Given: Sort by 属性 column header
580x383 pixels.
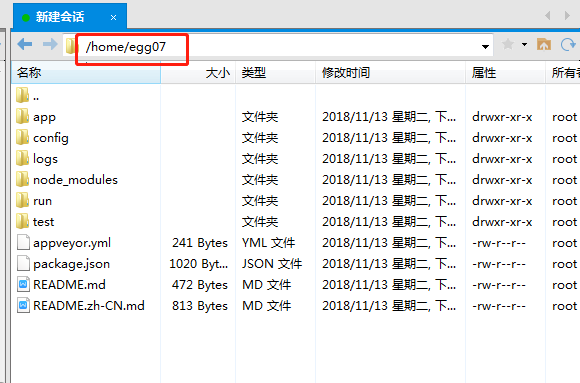Looking at the screenshot, I should point(505,73).
